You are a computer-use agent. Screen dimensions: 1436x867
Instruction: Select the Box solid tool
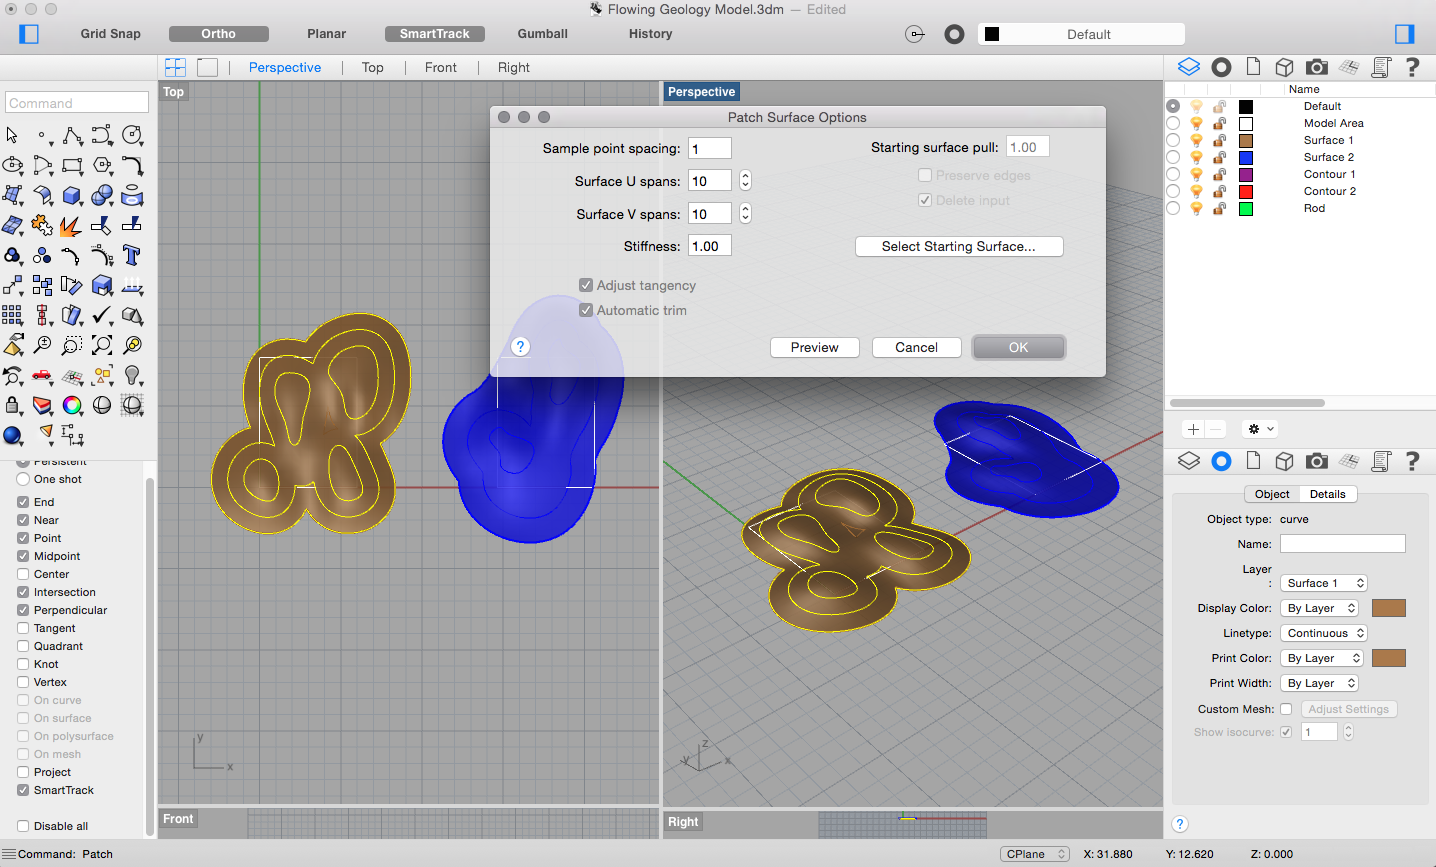[72, 195]
